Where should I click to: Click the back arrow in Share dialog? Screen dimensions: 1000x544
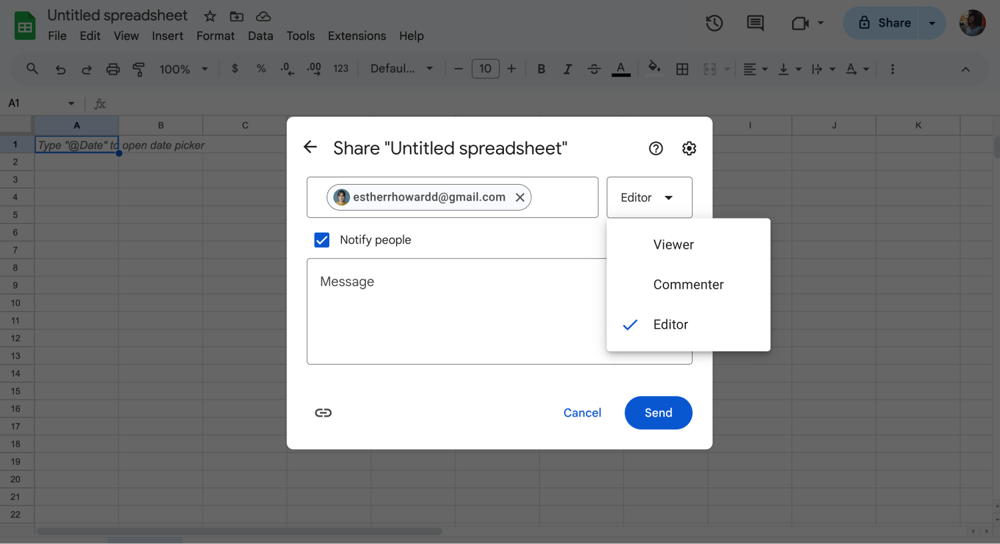point(310,148)
